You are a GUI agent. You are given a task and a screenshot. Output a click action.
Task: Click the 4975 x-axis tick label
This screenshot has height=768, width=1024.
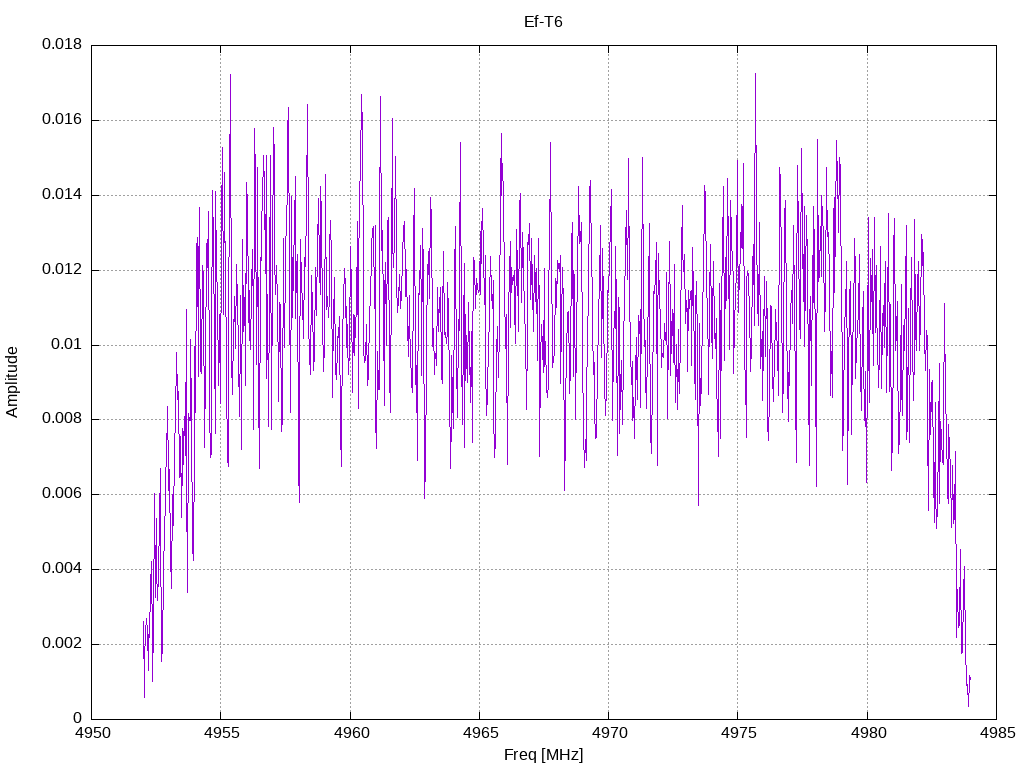pyautogui.click(x=739, y=733)
